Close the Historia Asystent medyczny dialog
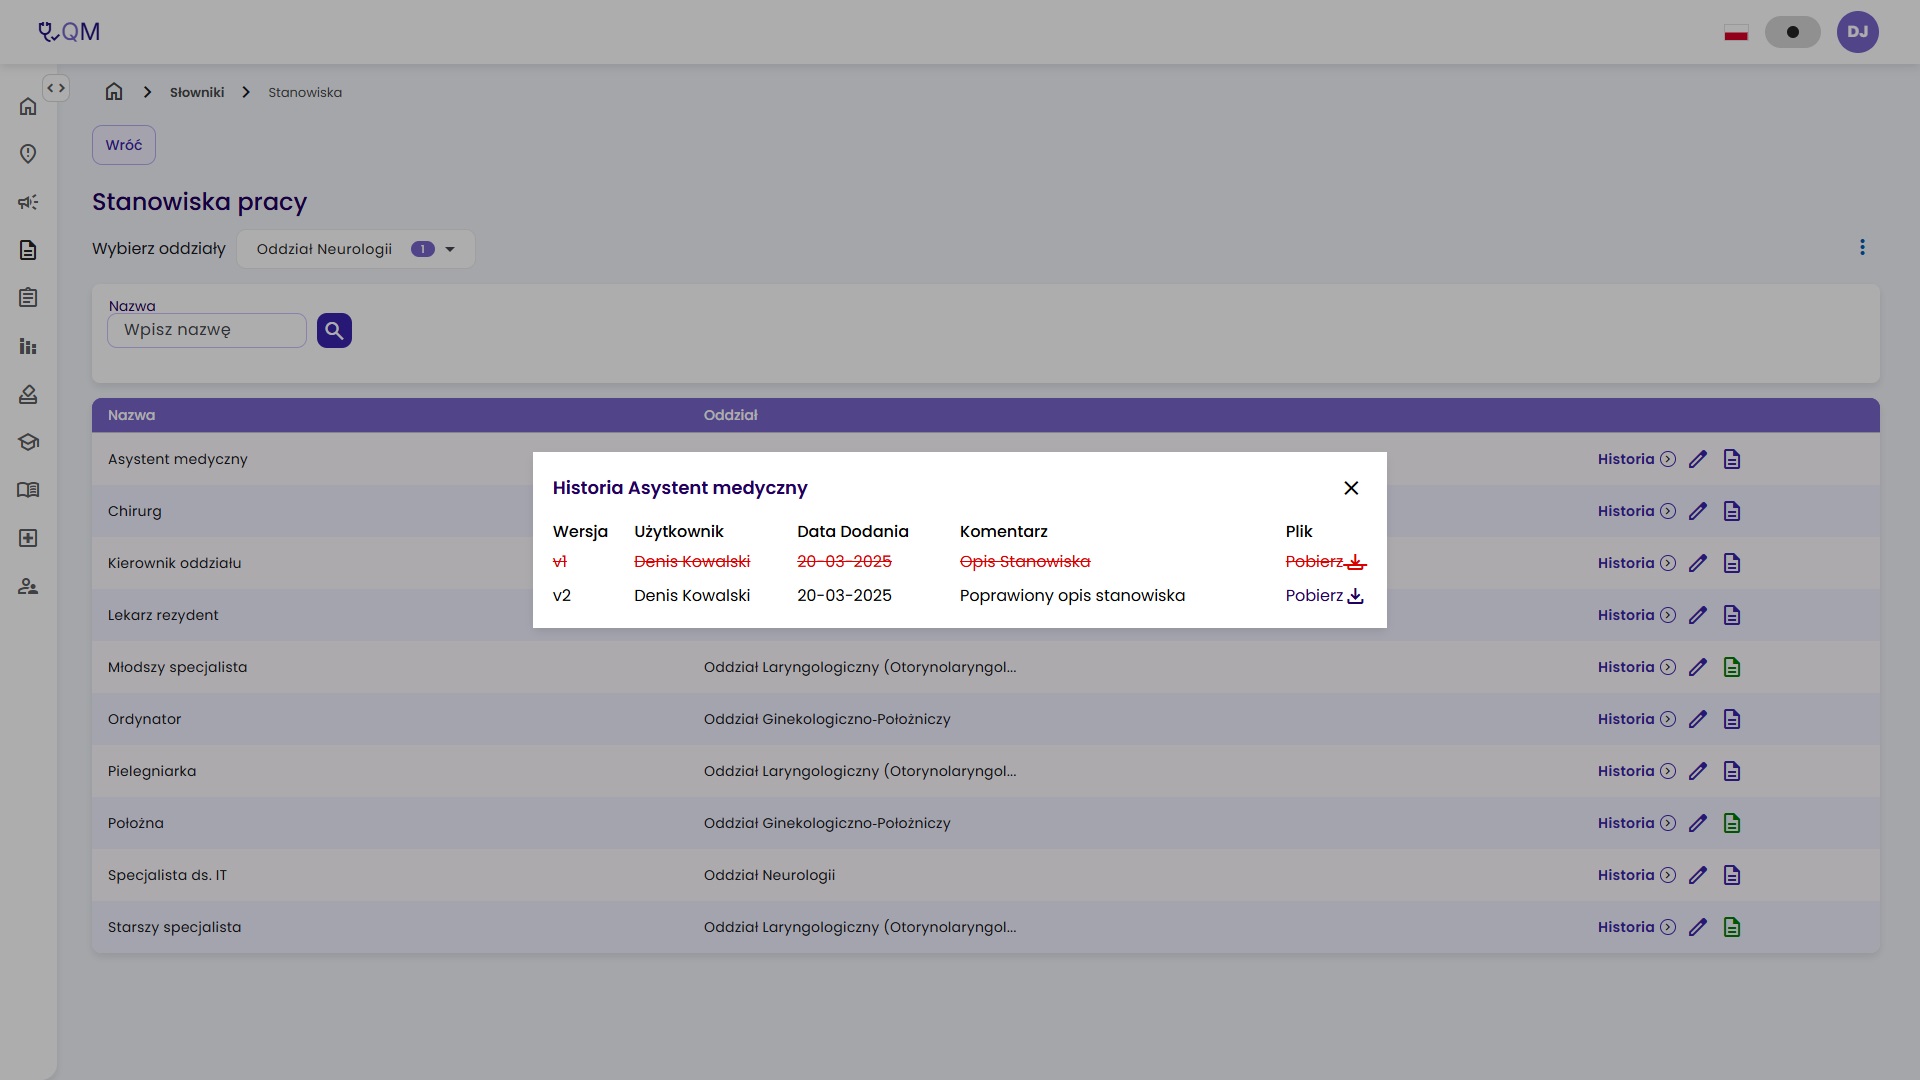Image resolution: width=1920 pixels, height=1080 pixels. (1351, 488)
